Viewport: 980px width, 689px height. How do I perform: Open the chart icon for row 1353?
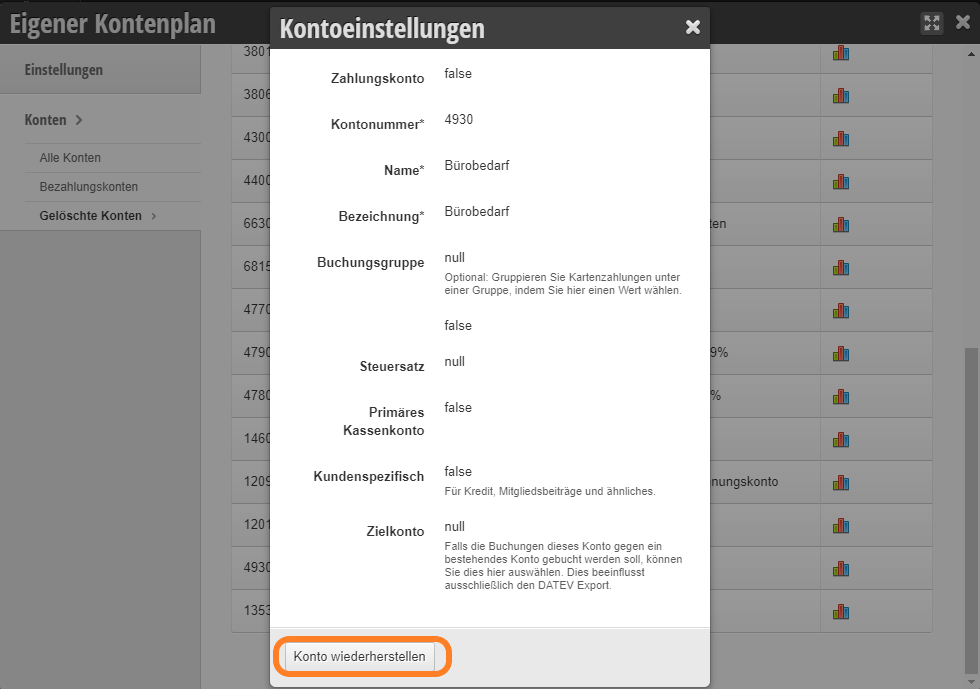pyautogui.click(x=841, y=611)
